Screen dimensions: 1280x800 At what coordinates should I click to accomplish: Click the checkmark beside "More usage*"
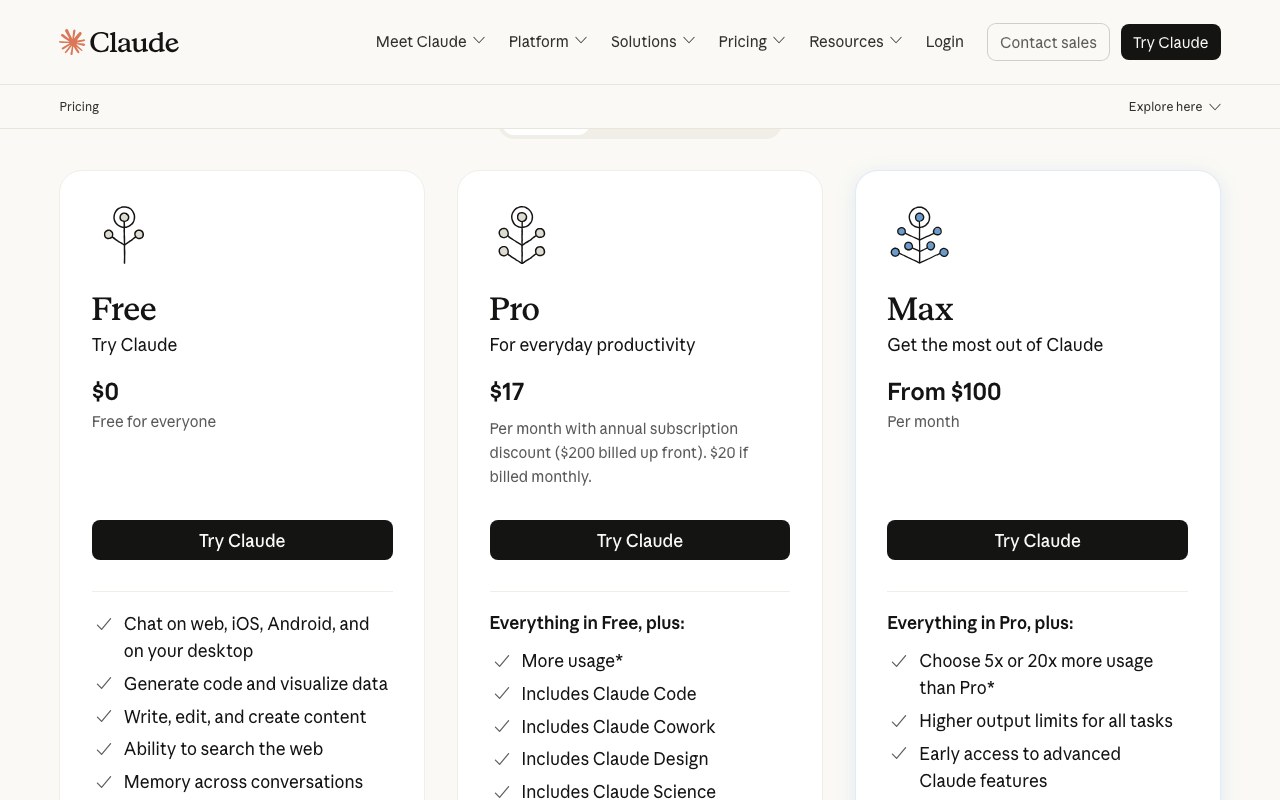(x=502, y=661)
